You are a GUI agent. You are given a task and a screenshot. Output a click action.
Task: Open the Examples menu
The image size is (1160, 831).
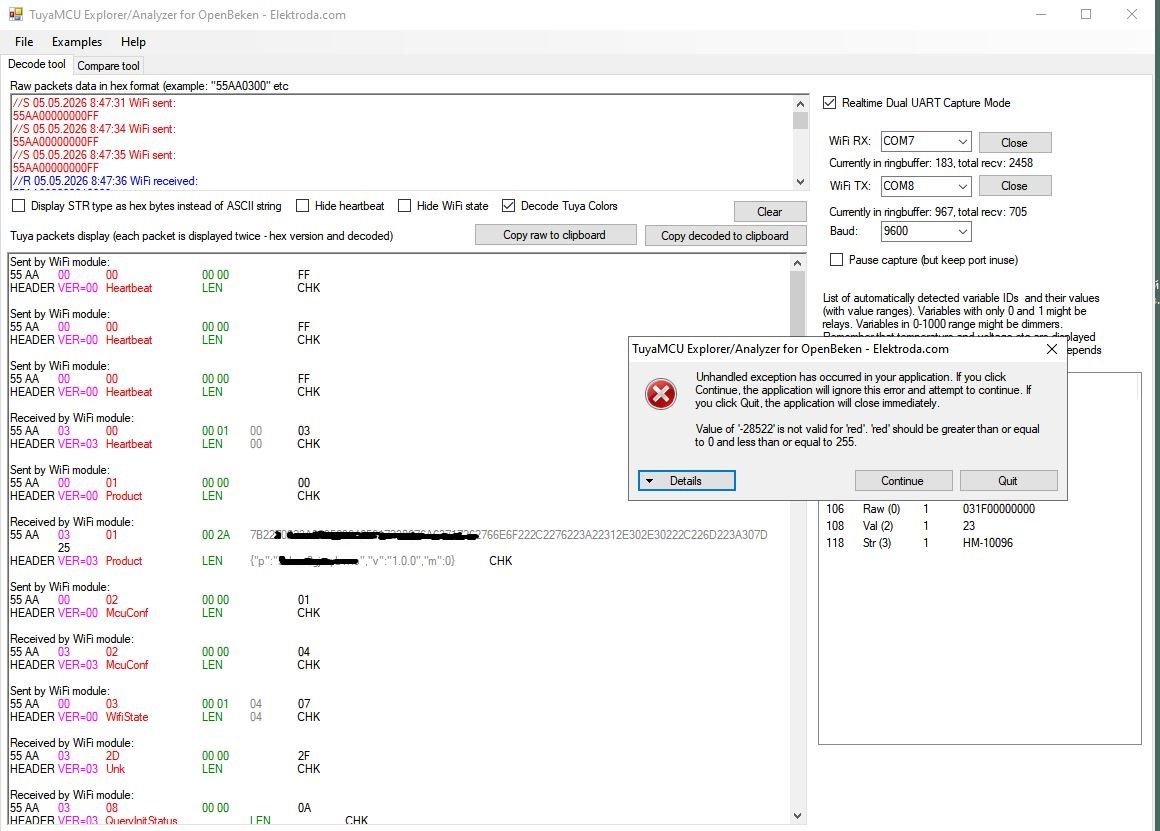[77, 42]
